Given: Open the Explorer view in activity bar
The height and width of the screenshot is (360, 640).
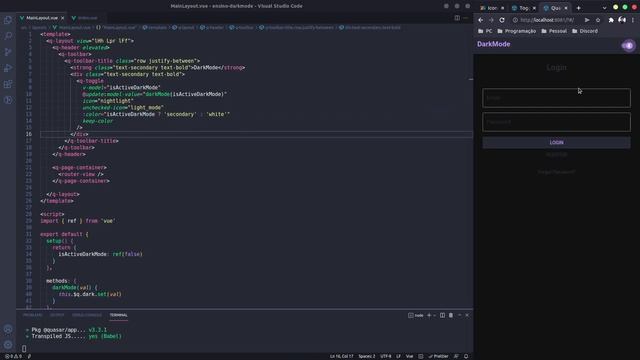Looking at the screenshot, I should (8, 20).
